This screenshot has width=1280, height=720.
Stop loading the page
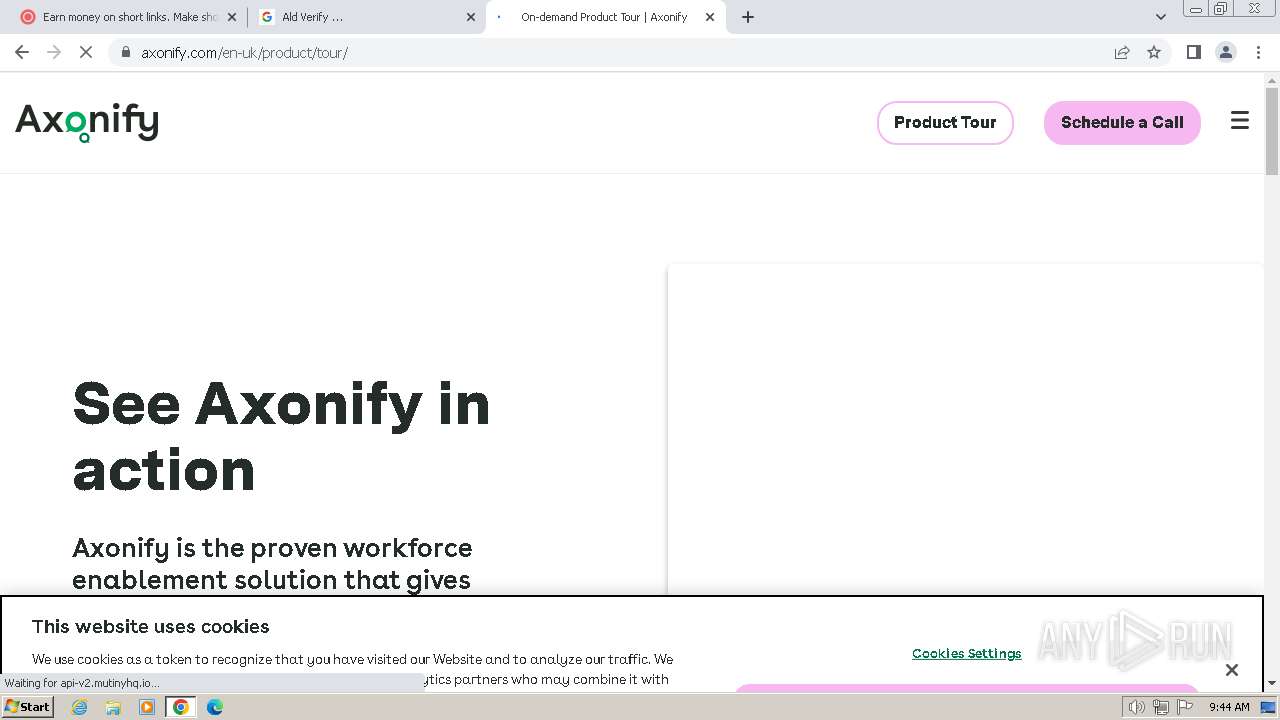pos(86,52)
